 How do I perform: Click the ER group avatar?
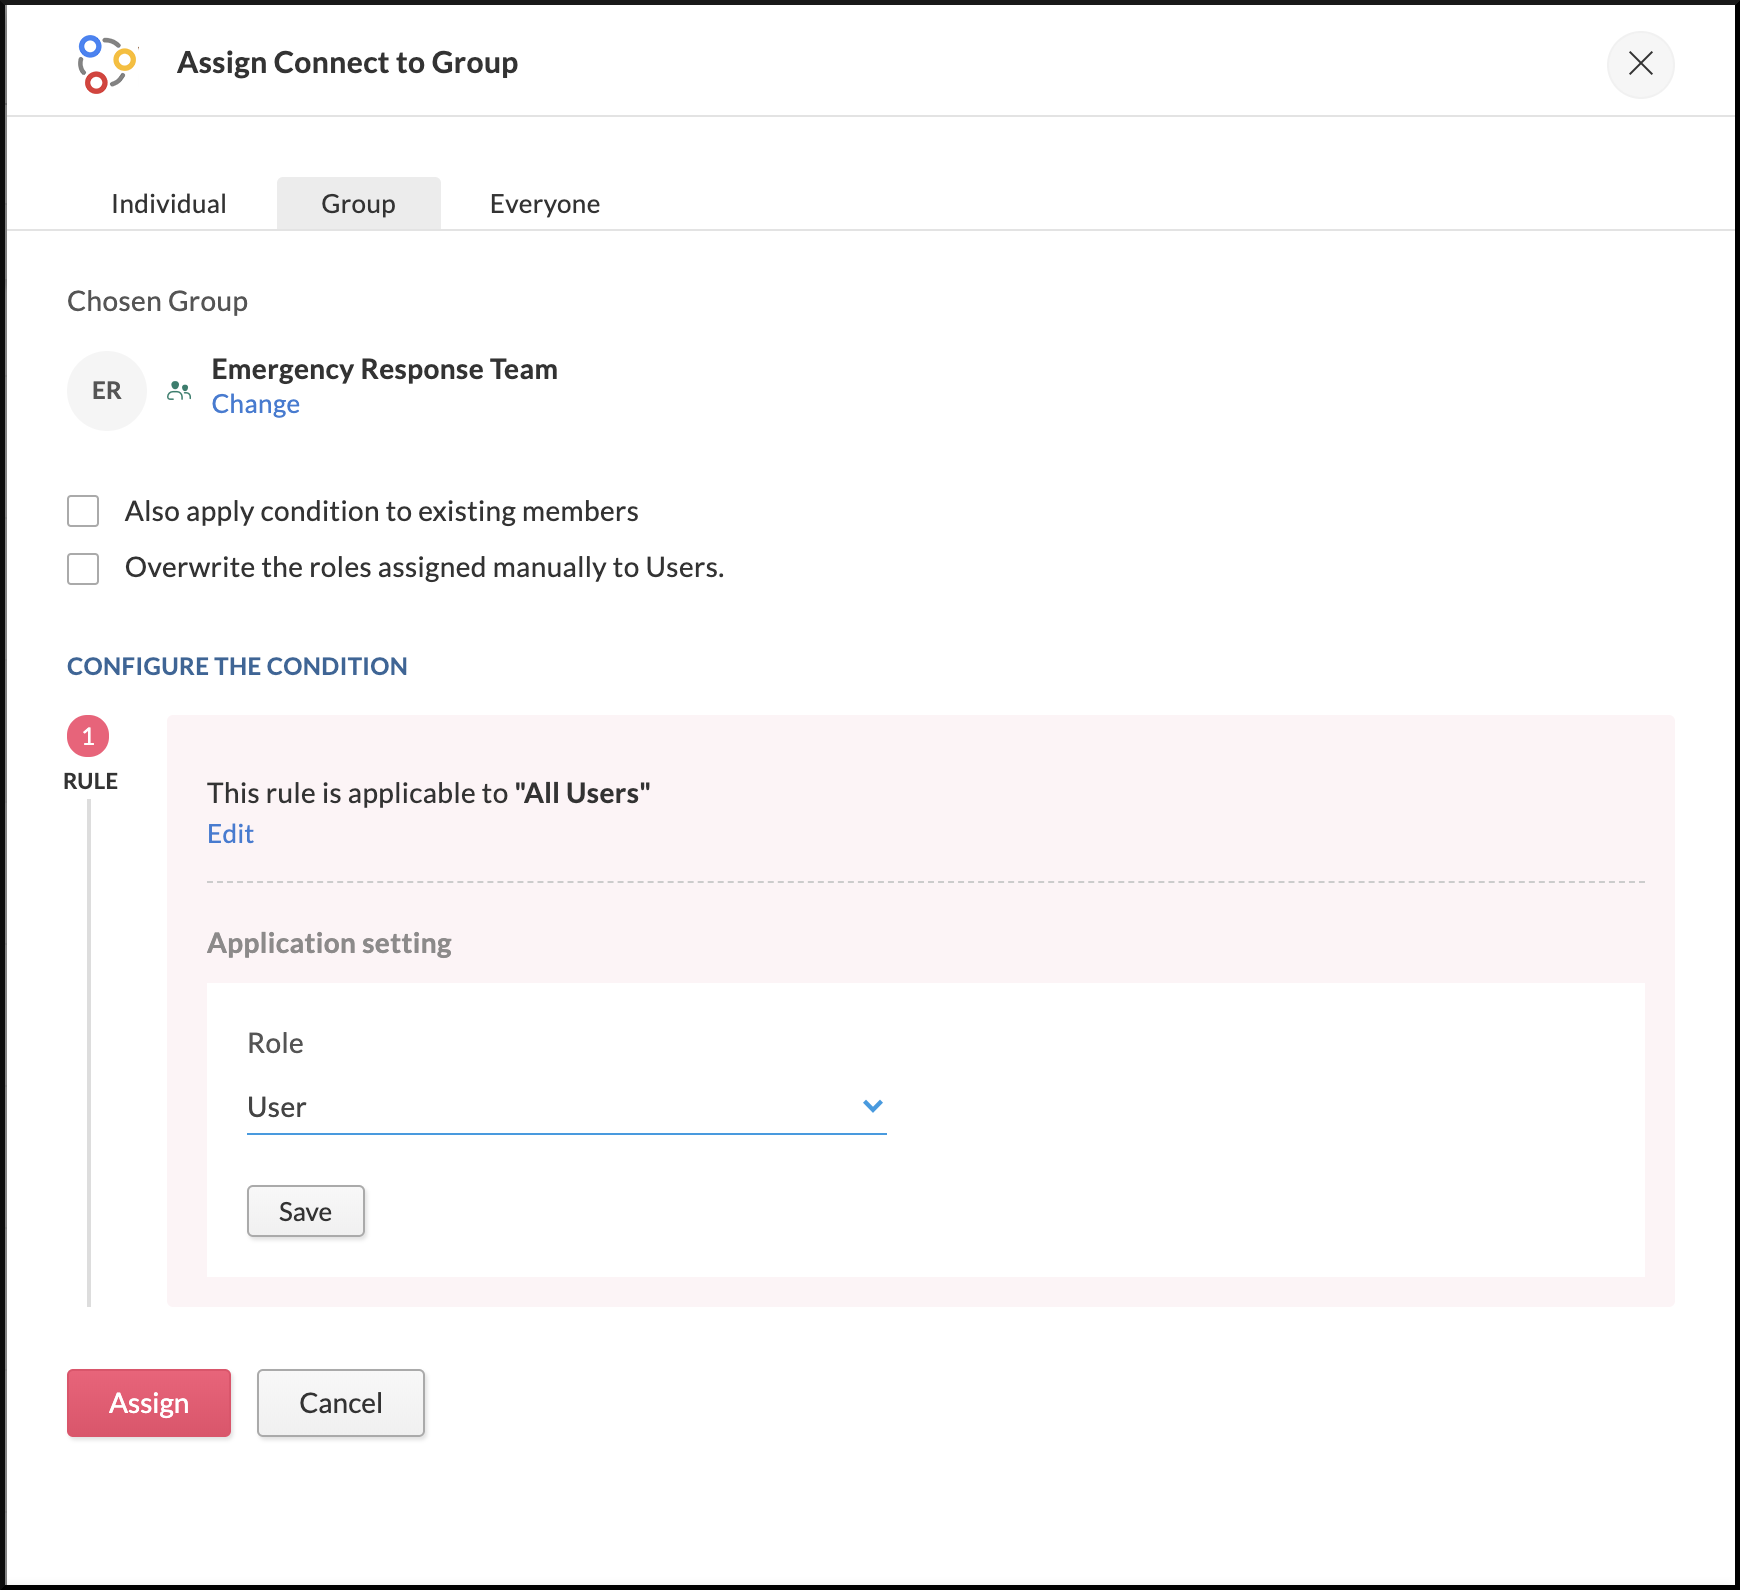coord(106,391)
